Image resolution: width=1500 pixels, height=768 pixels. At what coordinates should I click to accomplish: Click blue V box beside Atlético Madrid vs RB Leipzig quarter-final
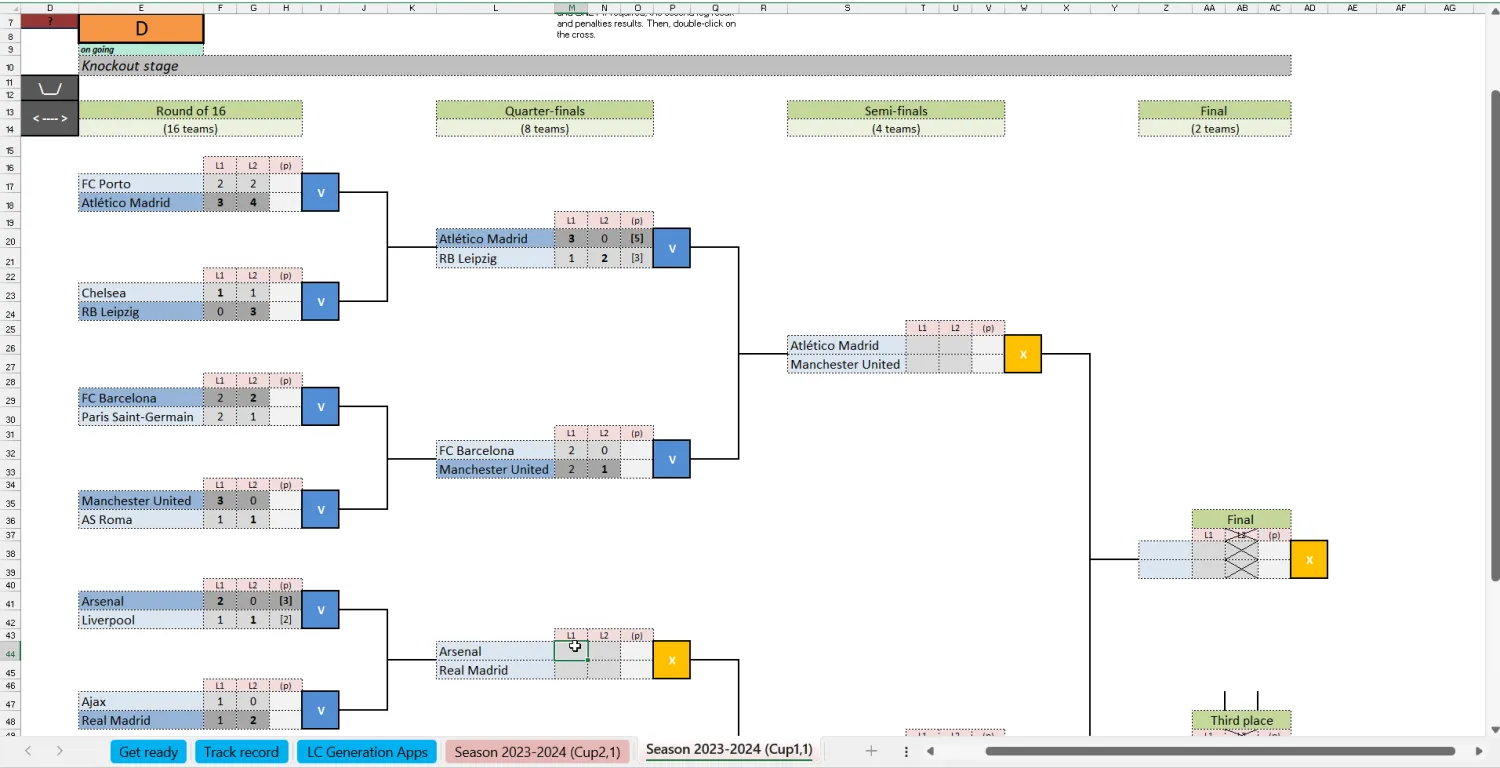[x=671, y=248]
